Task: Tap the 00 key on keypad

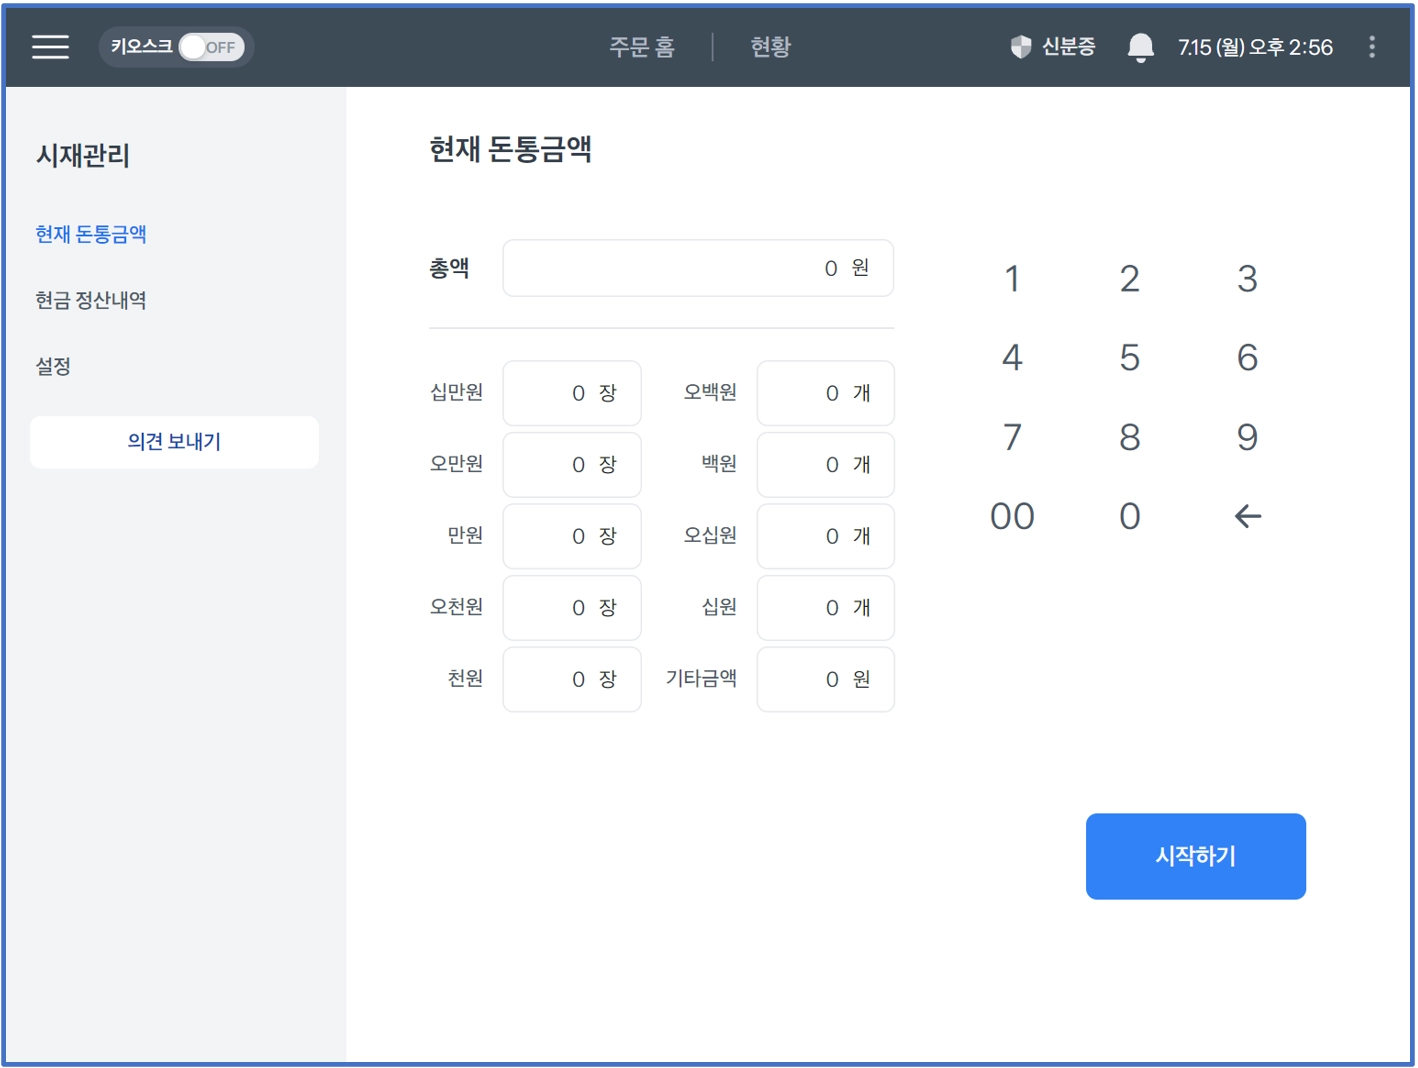Action: [1012, 516]
